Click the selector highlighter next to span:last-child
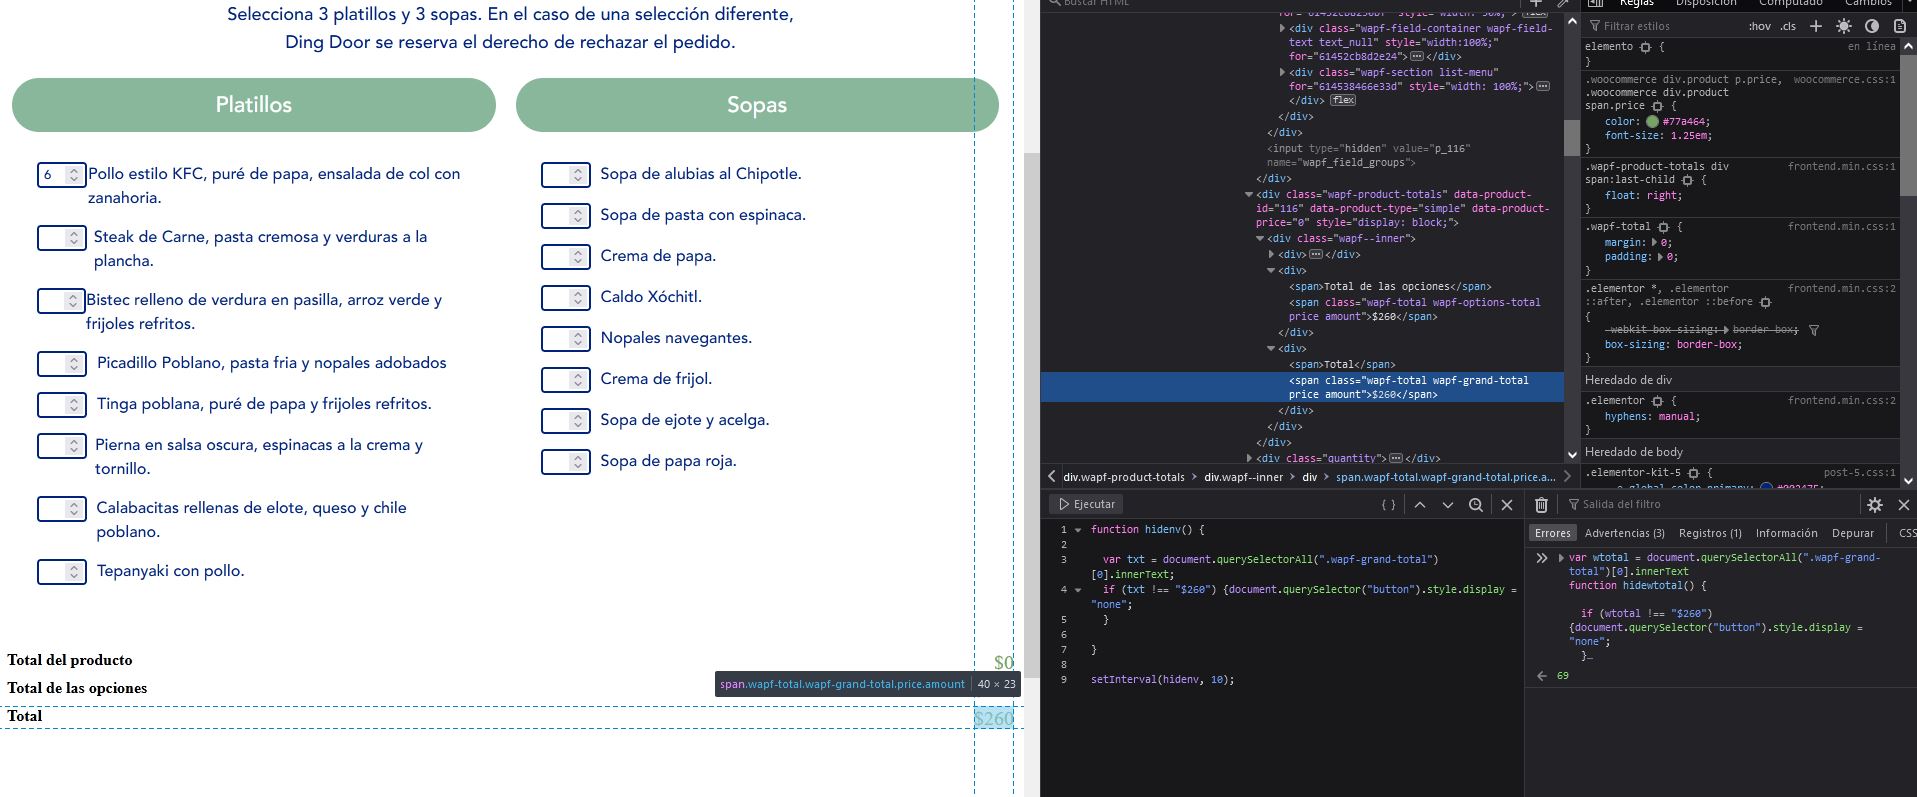Viewport: 1917px width, 797px height. point(1687,180)
